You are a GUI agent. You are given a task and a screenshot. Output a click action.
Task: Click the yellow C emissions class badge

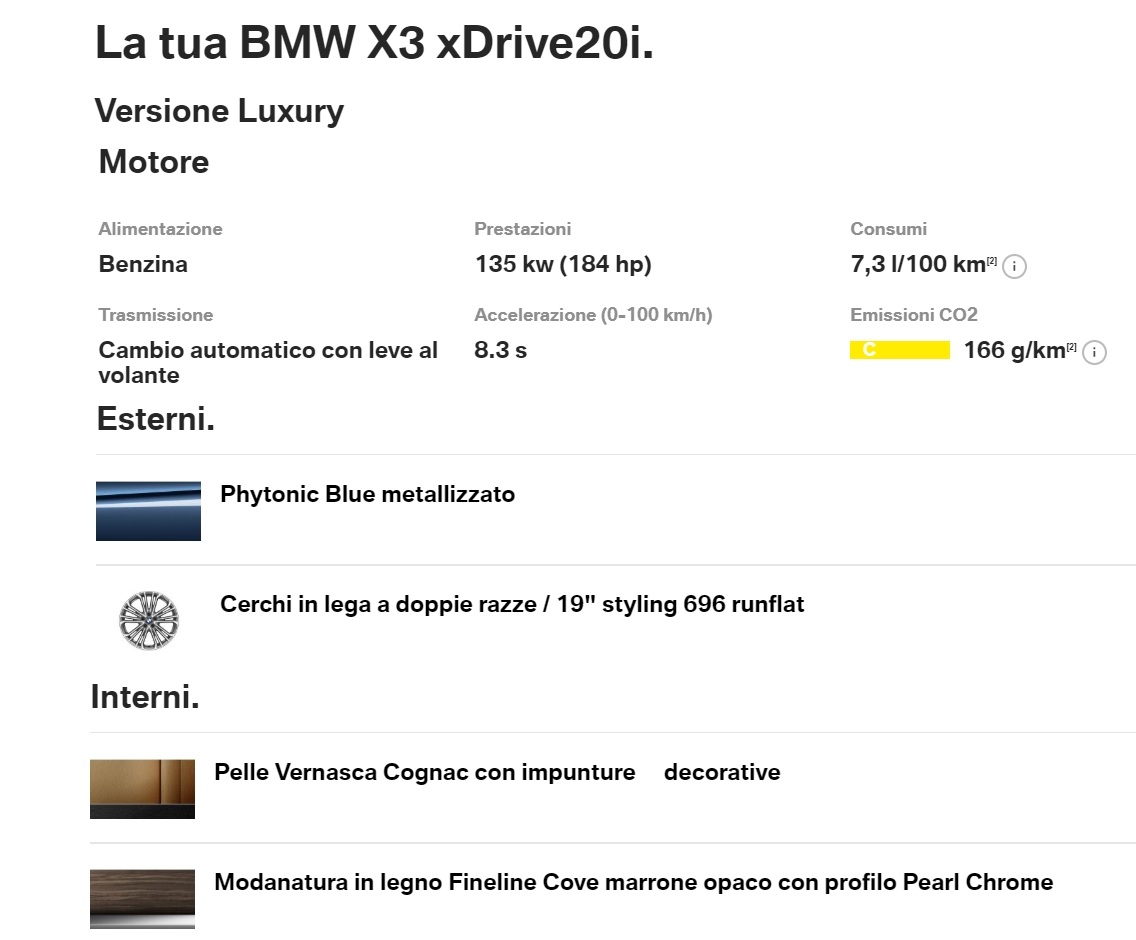[x=899, y=351]
